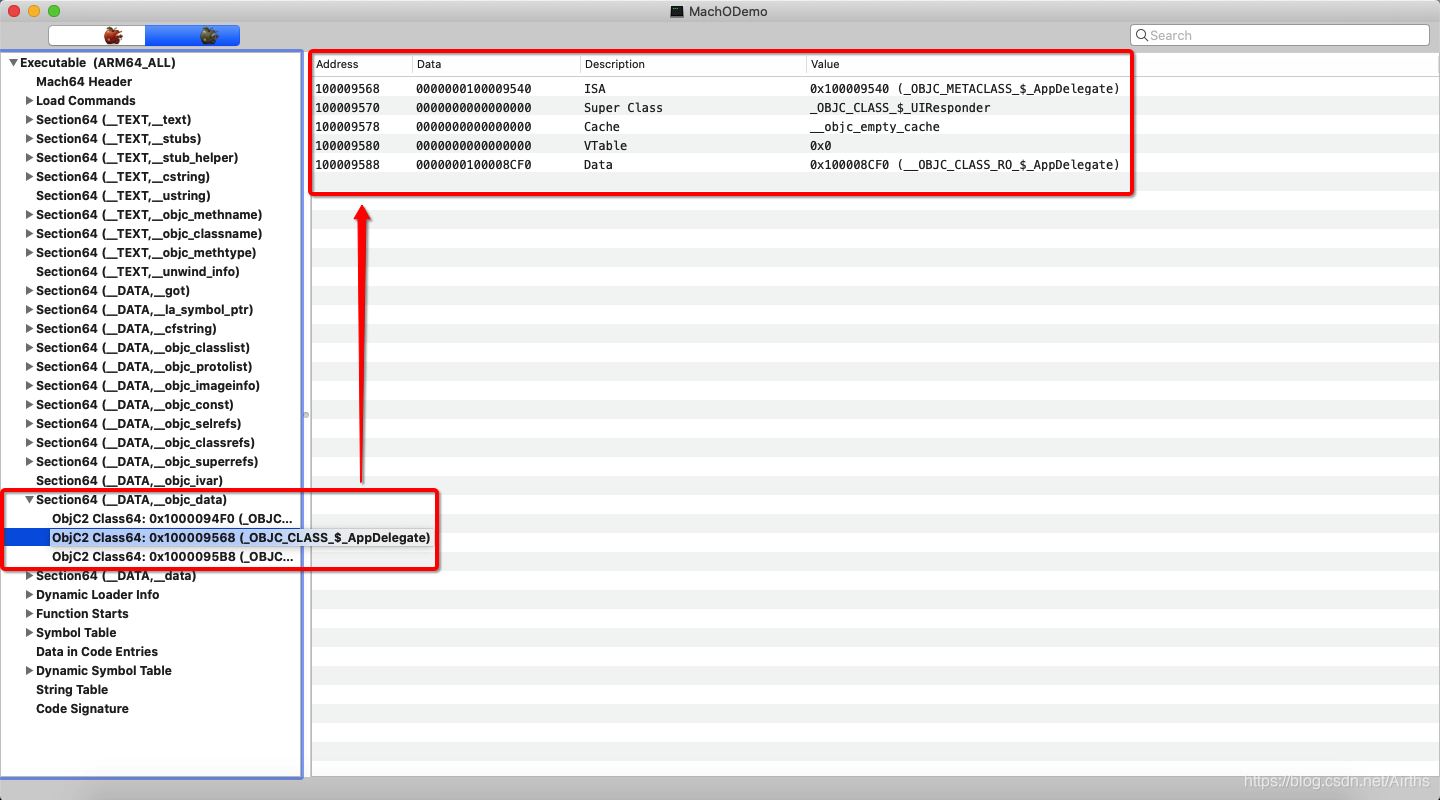Collapse the Executable (ARM64_ALL) node
1440x800 pixels.
pos(13,63)
